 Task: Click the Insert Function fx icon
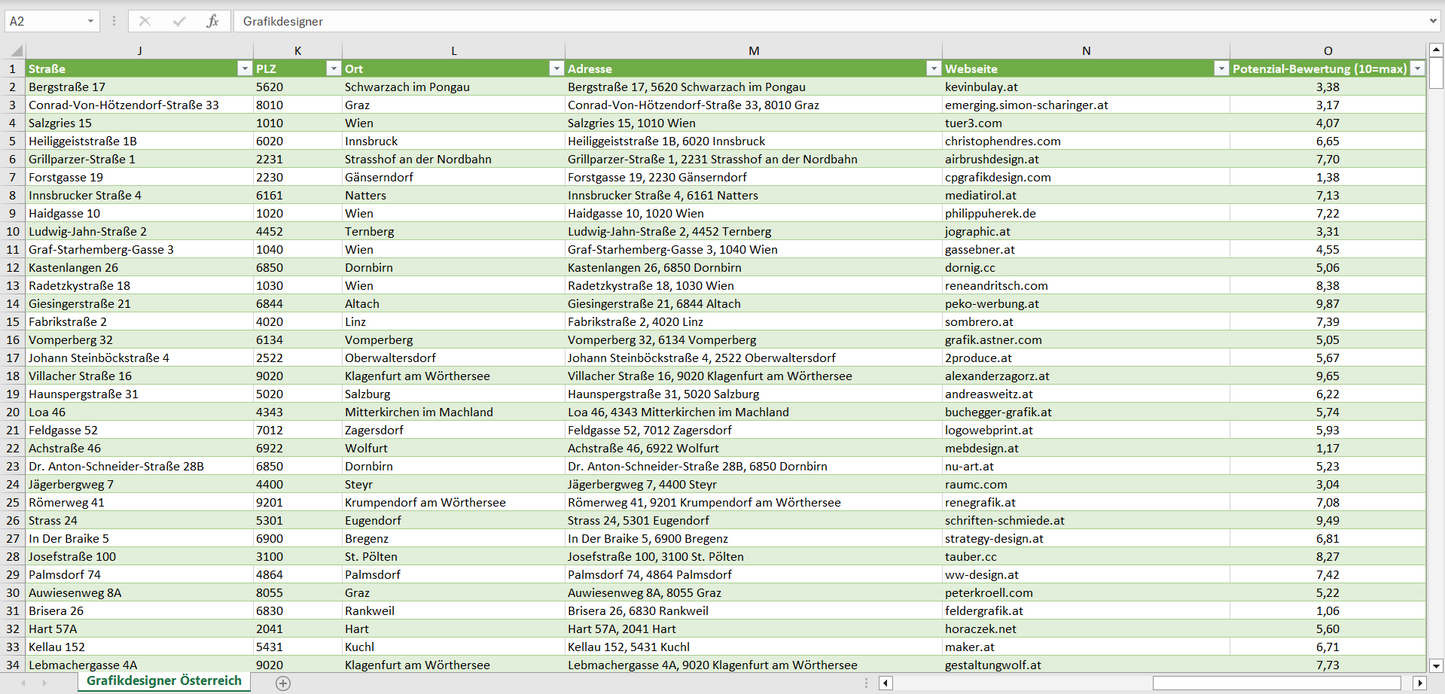(x=212, y=21)
